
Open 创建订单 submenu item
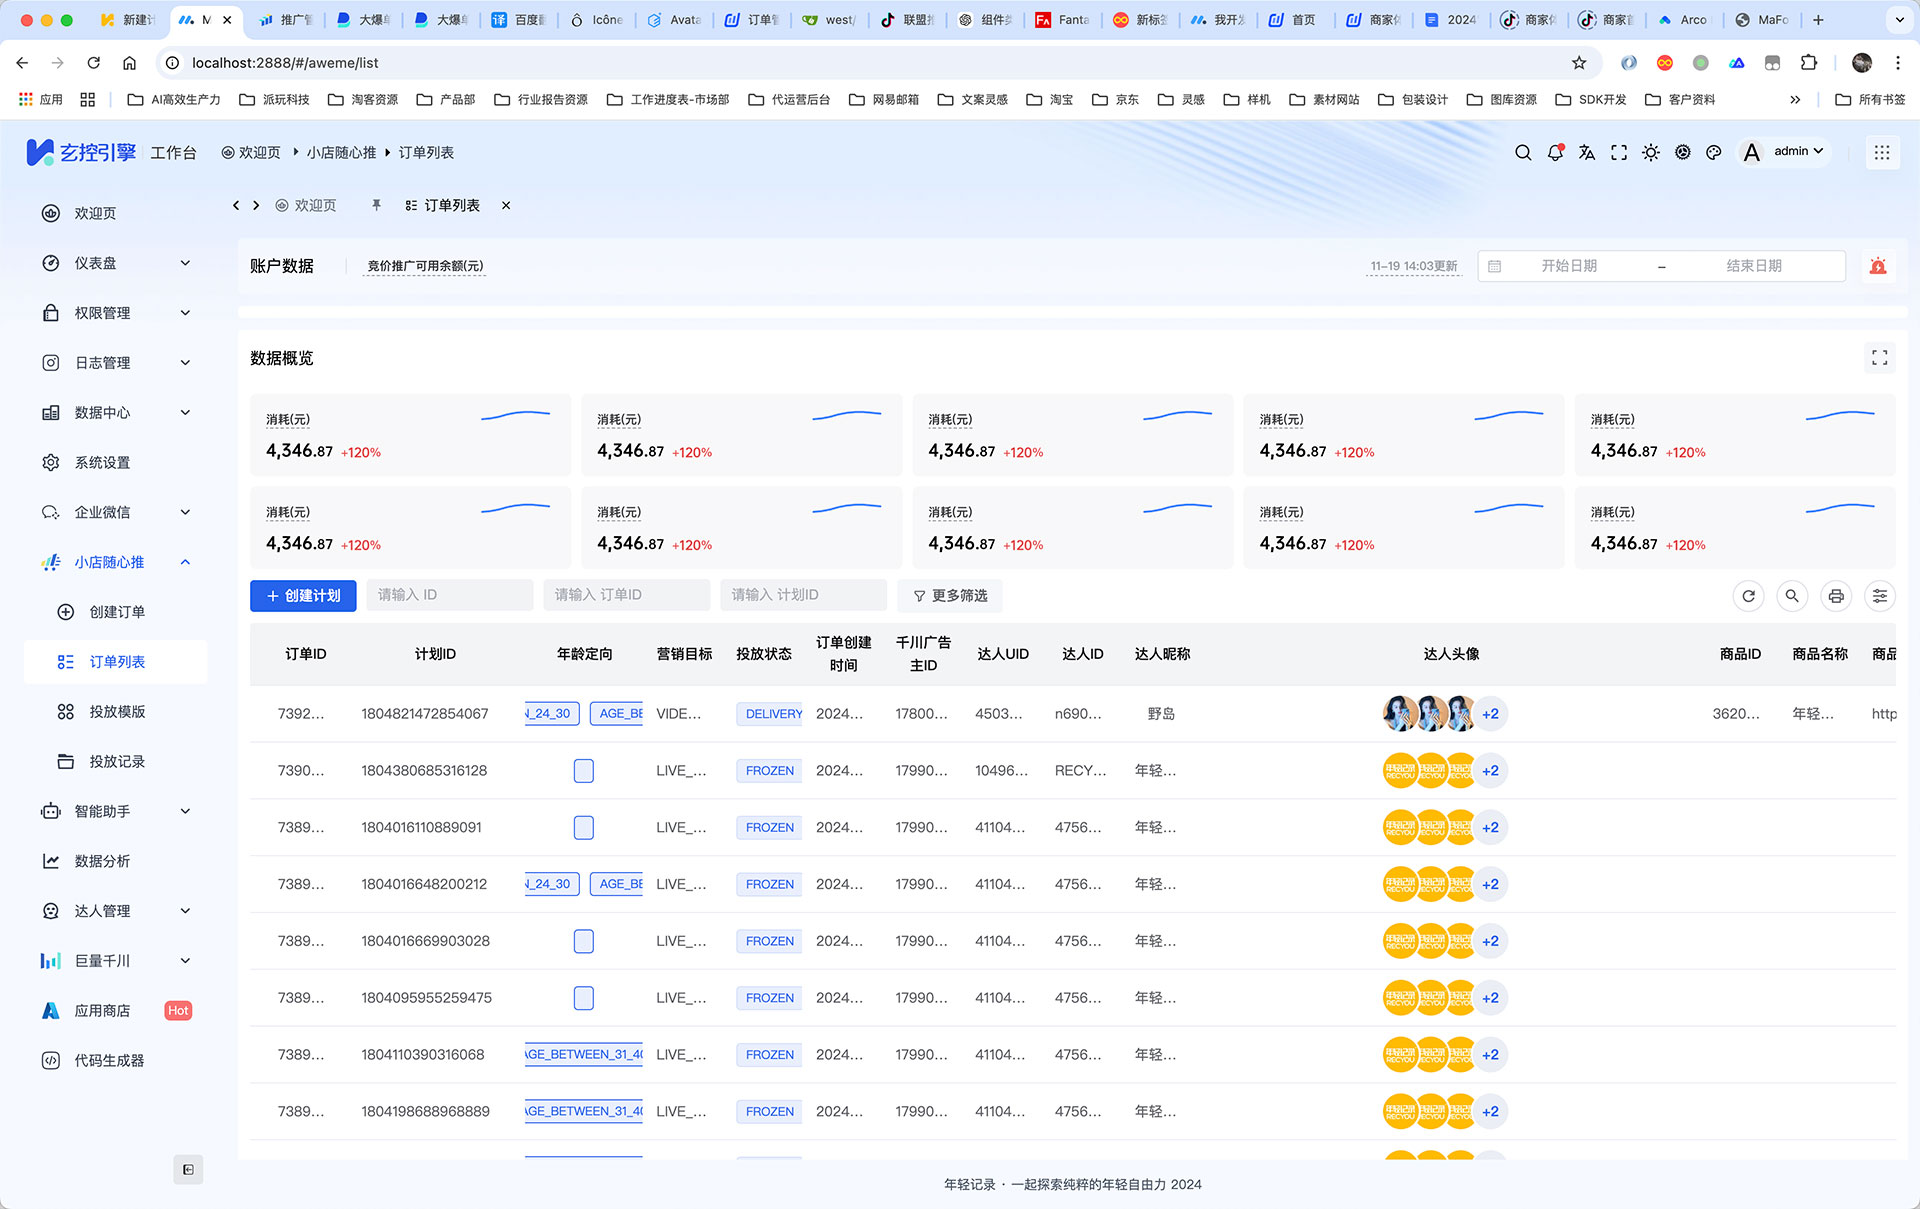(x=116, y=612)
